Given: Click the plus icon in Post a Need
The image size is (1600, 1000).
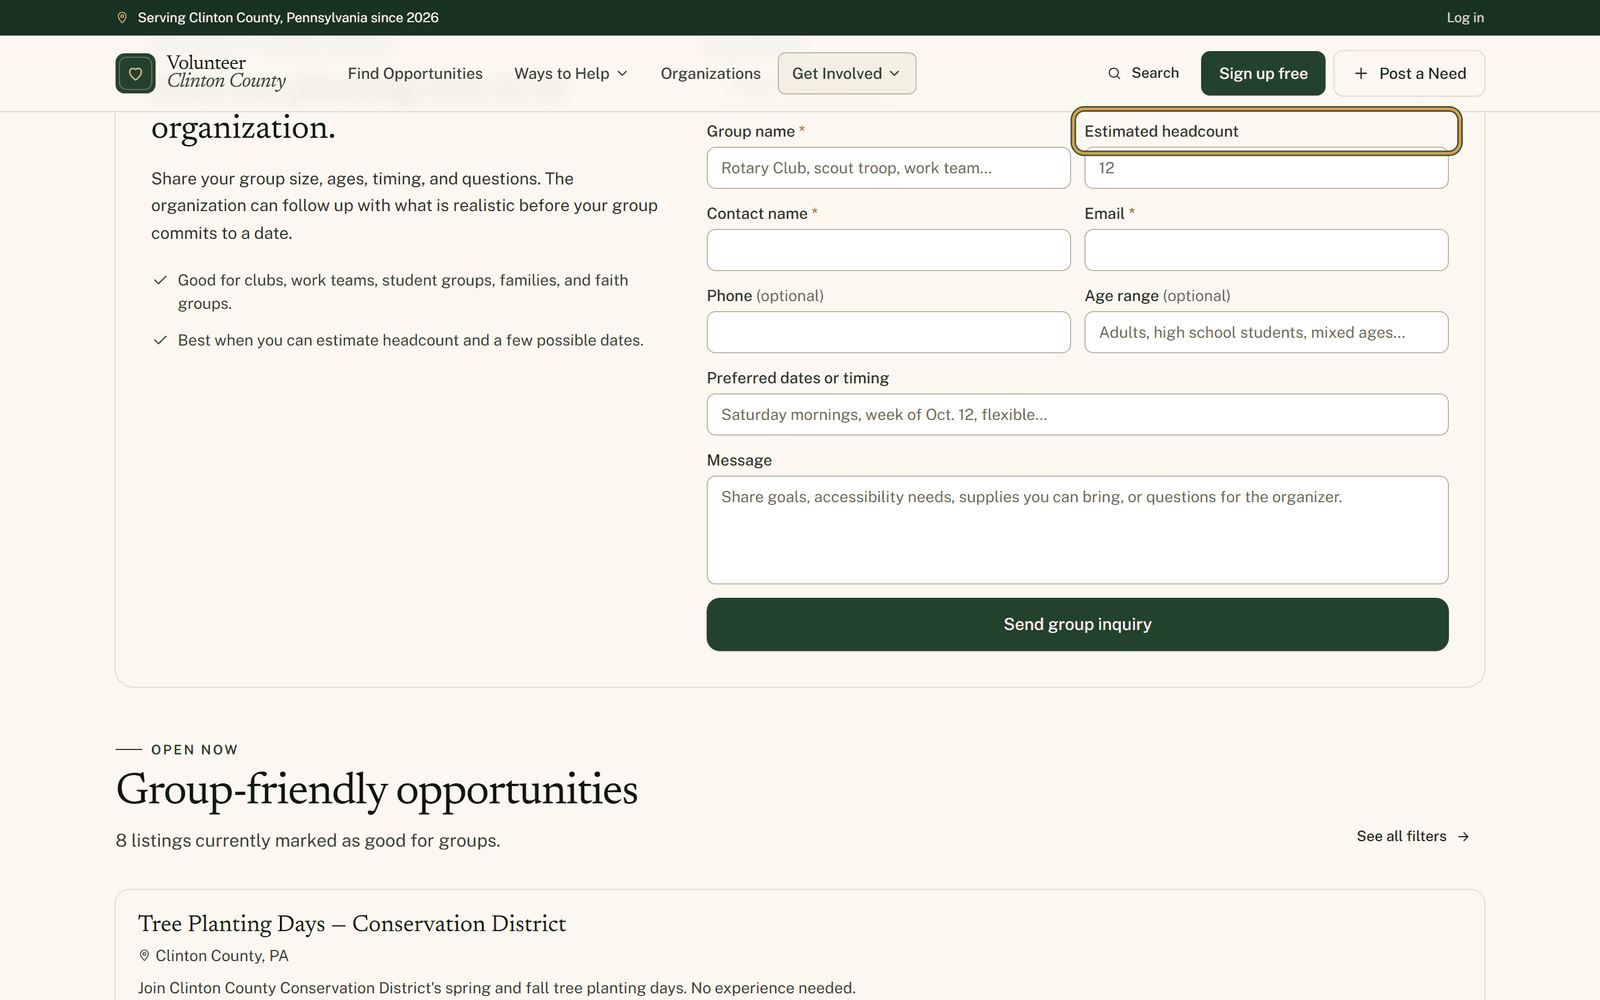Looking at the screenshot, I should point(1360,73).
